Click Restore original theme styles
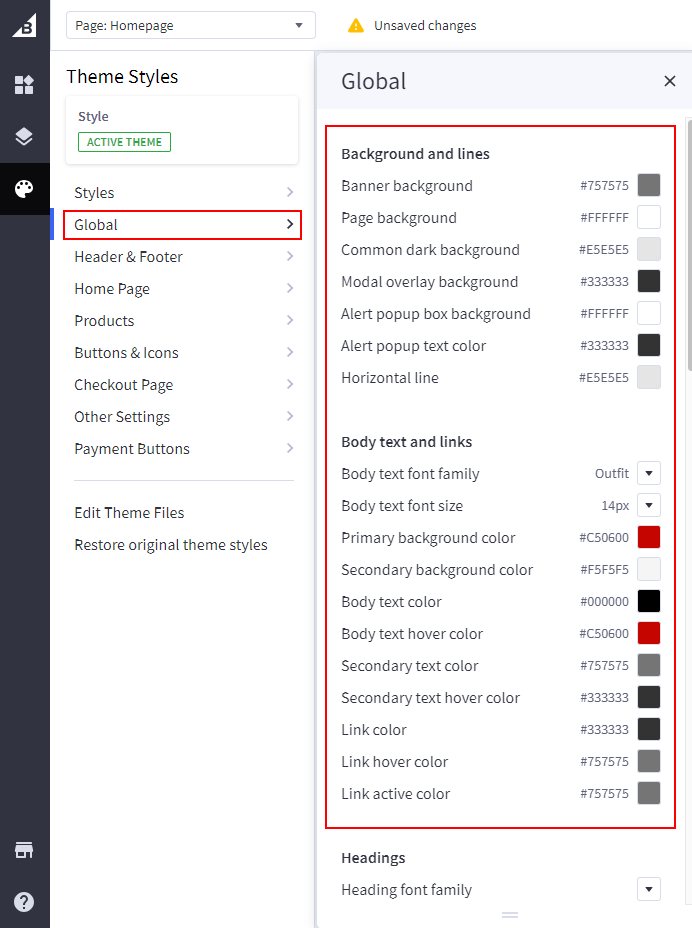 pos(171,545)
